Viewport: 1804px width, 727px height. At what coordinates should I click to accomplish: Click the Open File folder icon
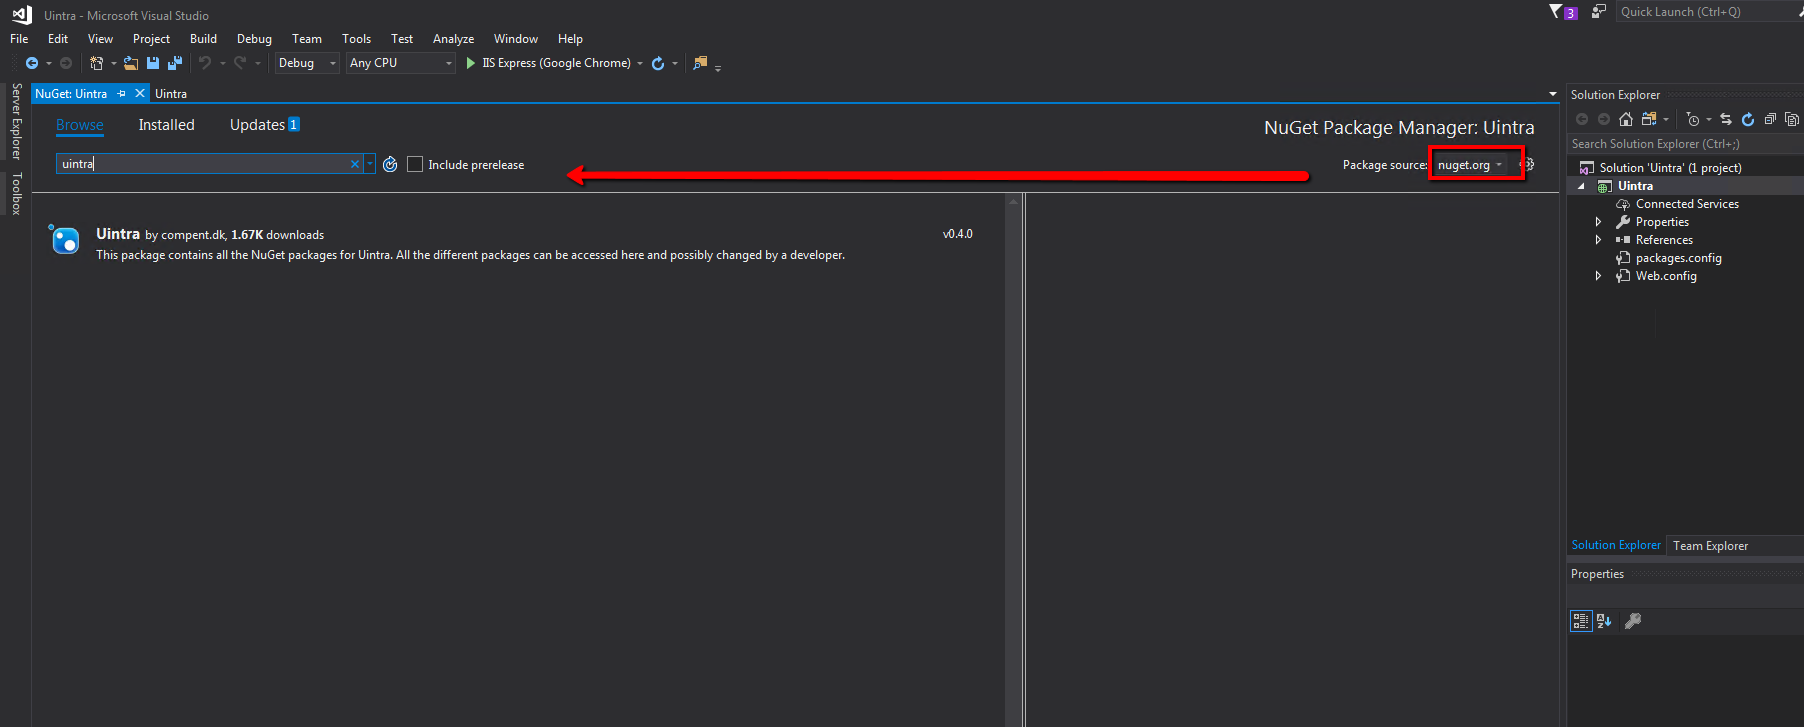(x=131, y=63)
